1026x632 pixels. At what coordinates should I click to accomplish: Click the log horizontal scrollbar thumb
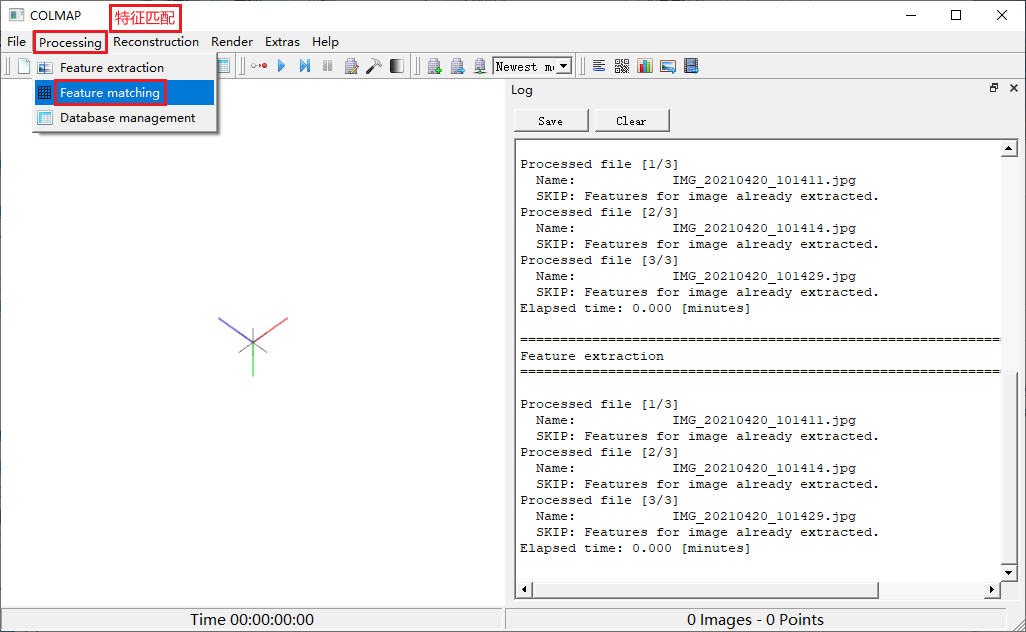[705, 589]
